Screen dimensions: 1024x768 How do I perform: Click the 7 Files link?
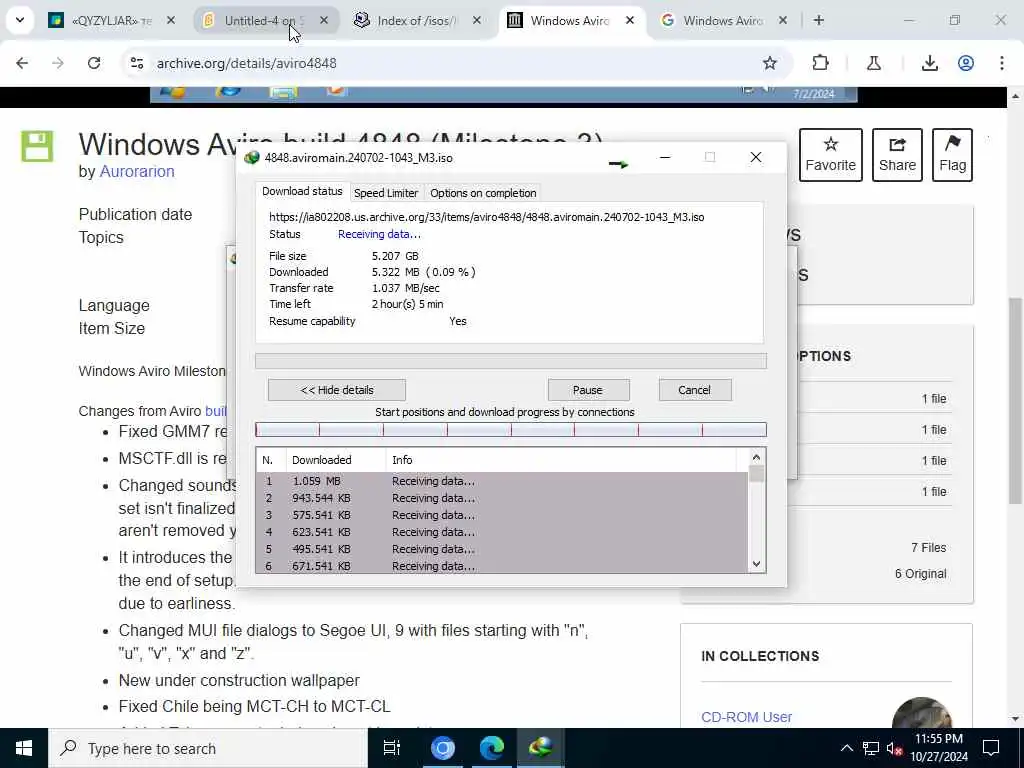(929, 547)
